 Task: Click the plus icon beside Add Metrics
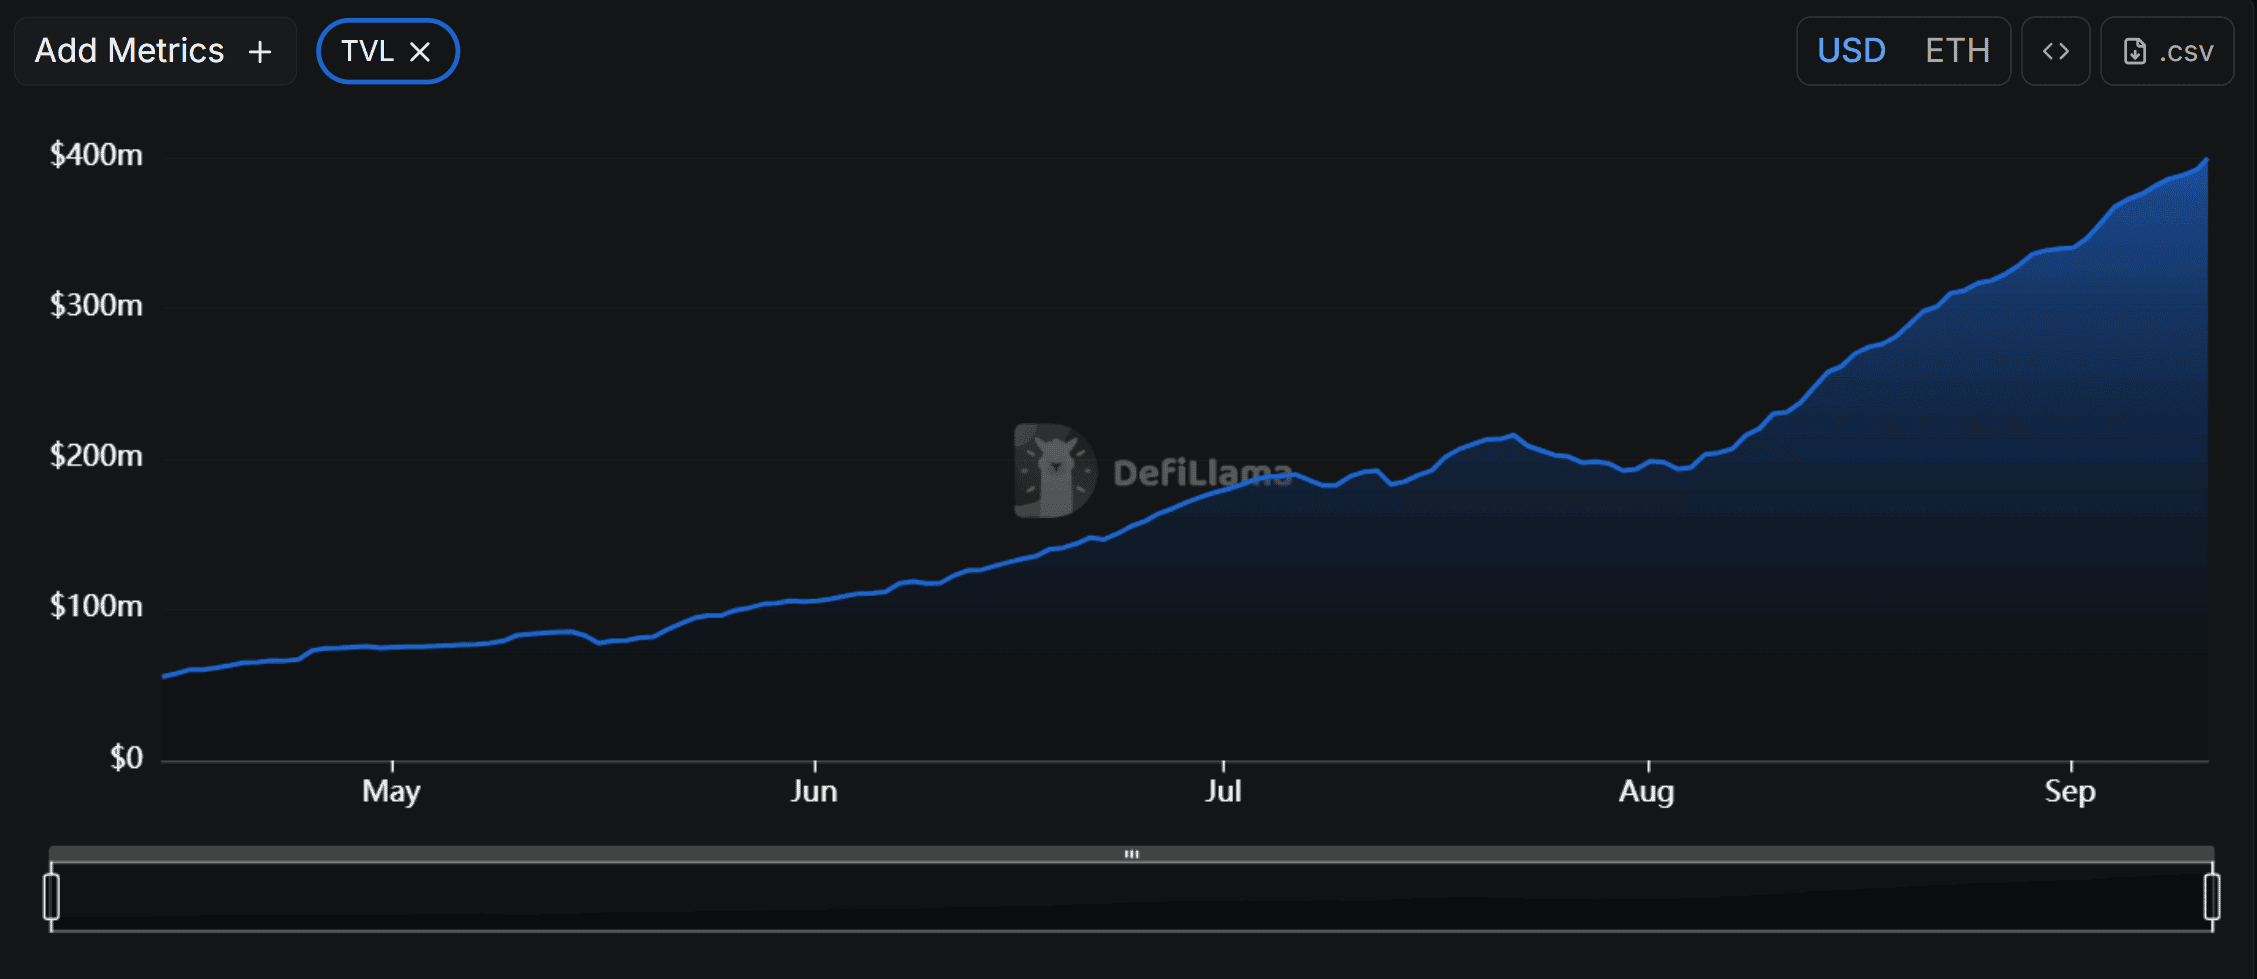click(260, 52)
